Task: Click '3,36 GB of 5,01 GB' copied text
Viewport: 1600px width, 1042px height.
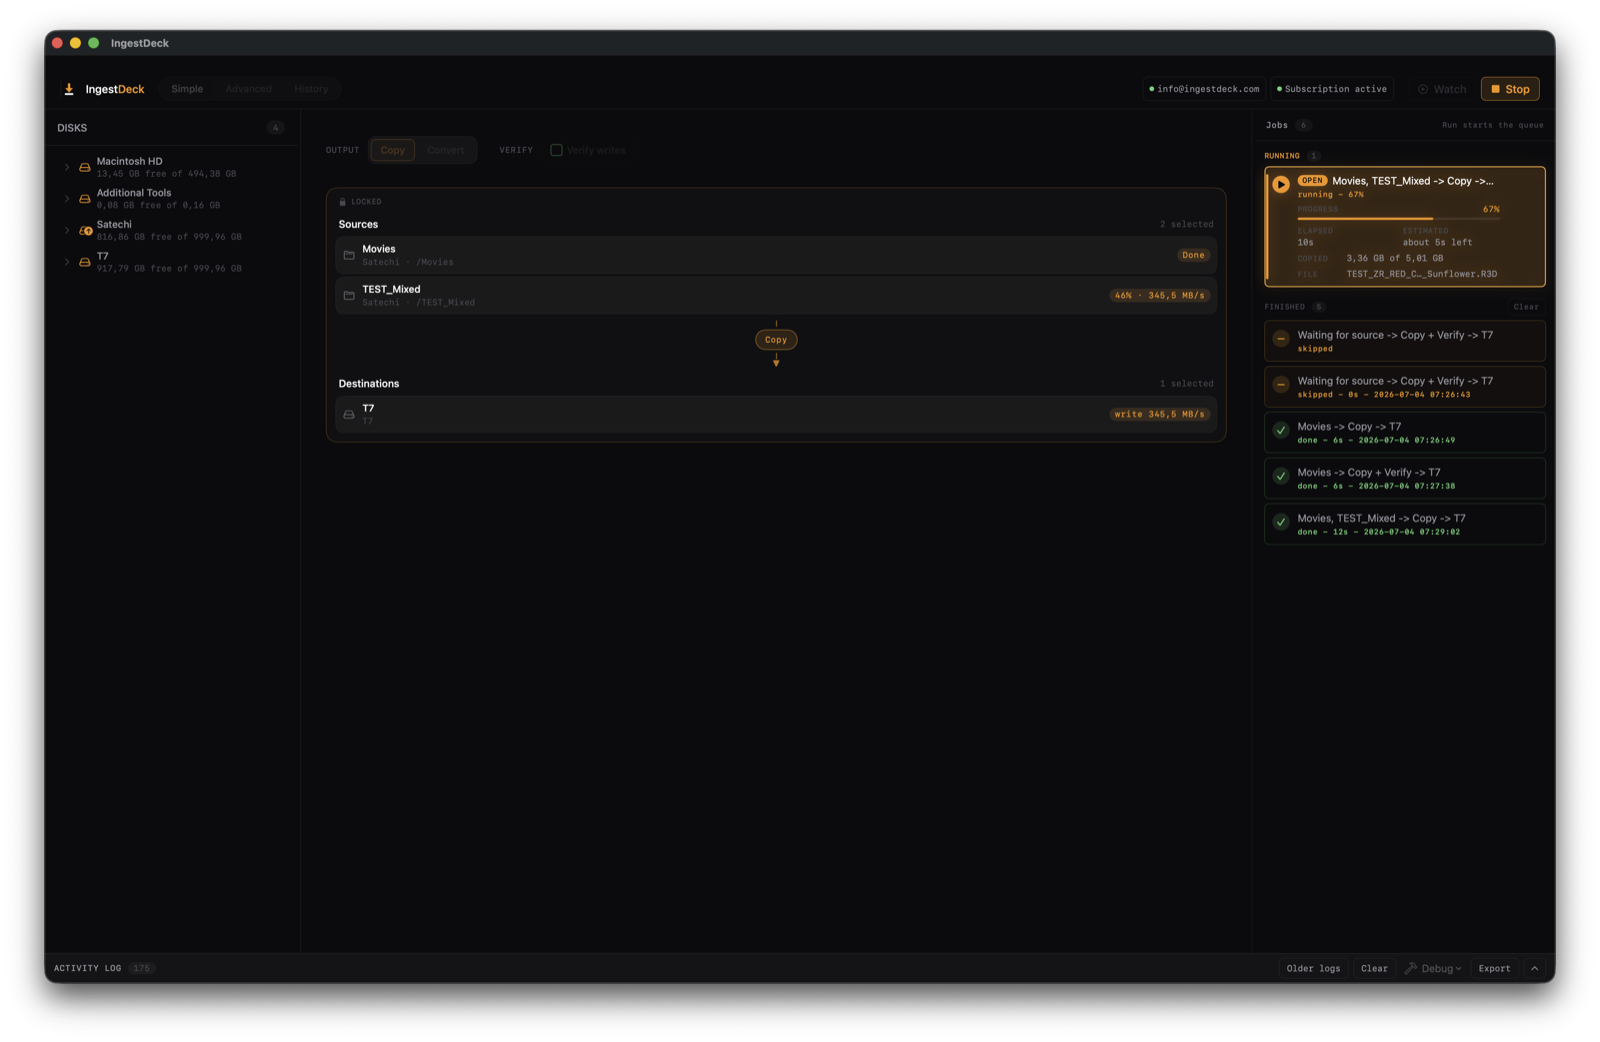Action: (1394, 258)
